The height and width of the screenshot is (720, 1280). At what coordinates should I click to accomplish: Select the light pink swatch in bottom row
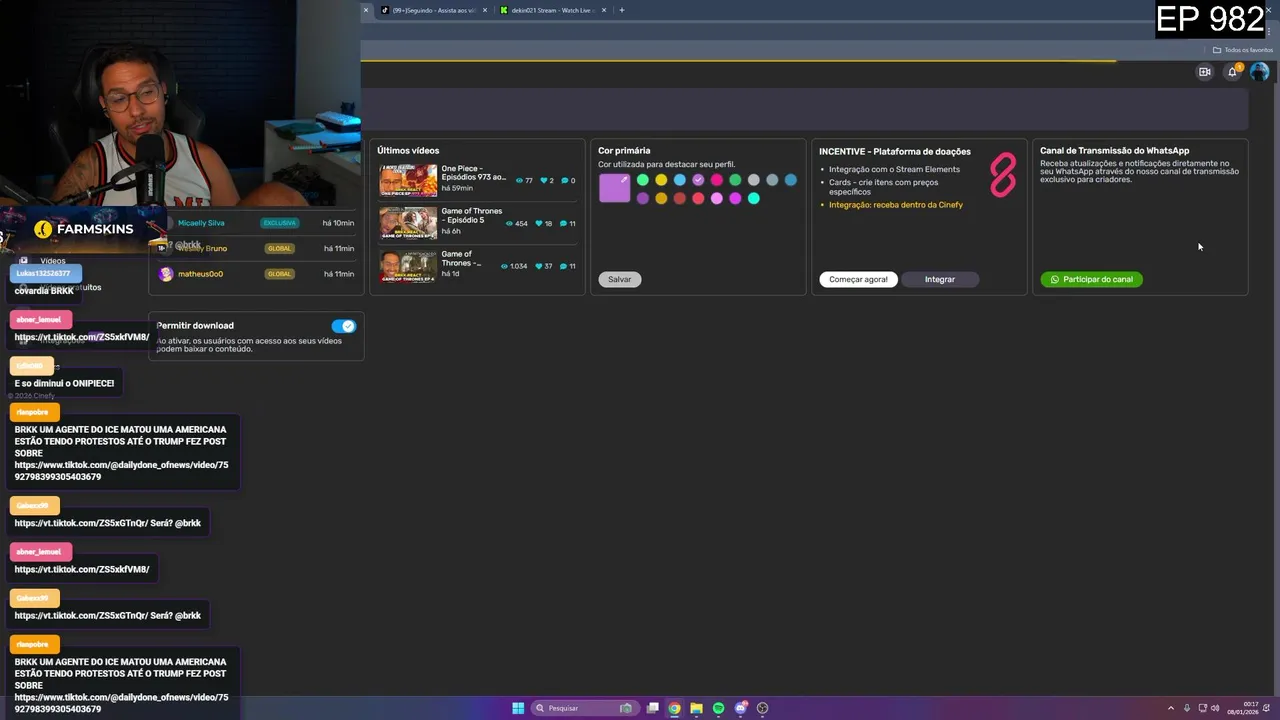coord(717,198)
